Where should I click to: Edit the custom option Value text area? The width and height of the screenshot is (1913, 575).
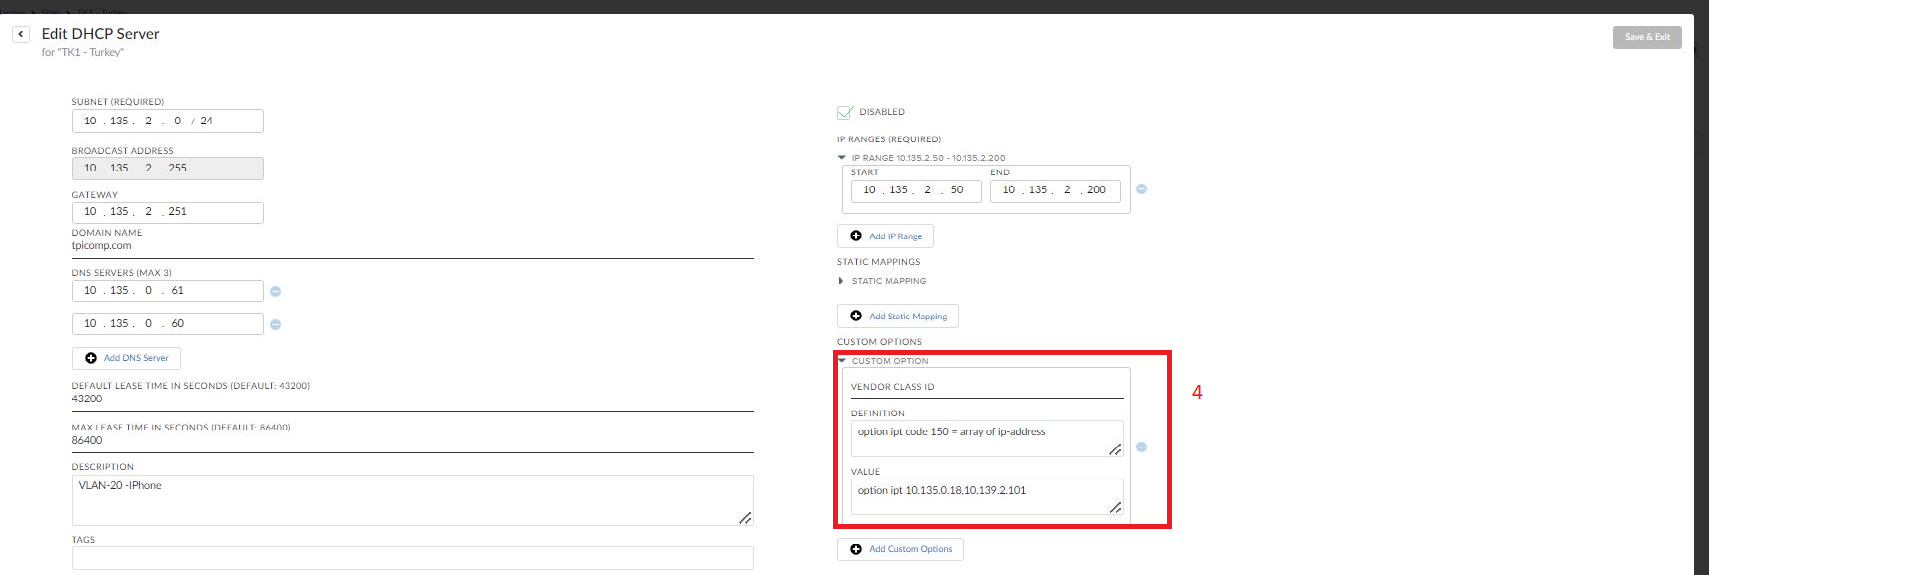pos(987,497)
